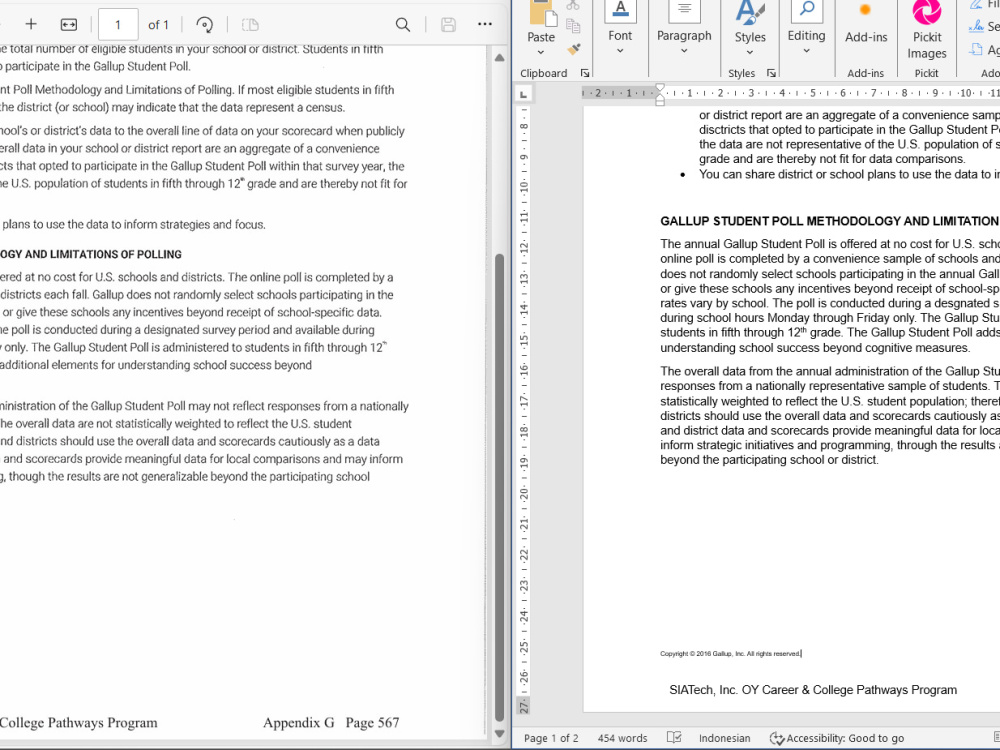
Task: Click the Copyright 2016 Gallup footer text
Action: tap(731, 654)
